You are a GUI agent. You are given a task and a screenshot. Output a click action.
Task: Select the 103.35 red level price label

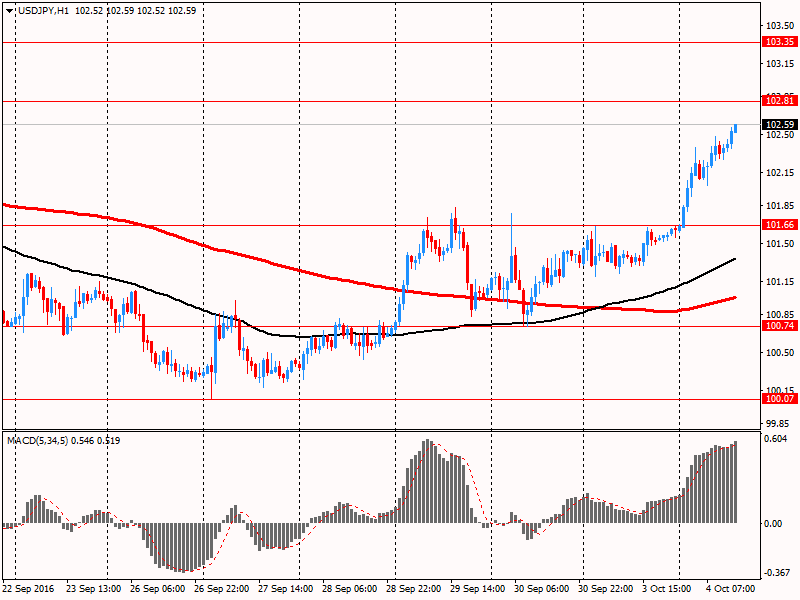[x=780, y=42]
